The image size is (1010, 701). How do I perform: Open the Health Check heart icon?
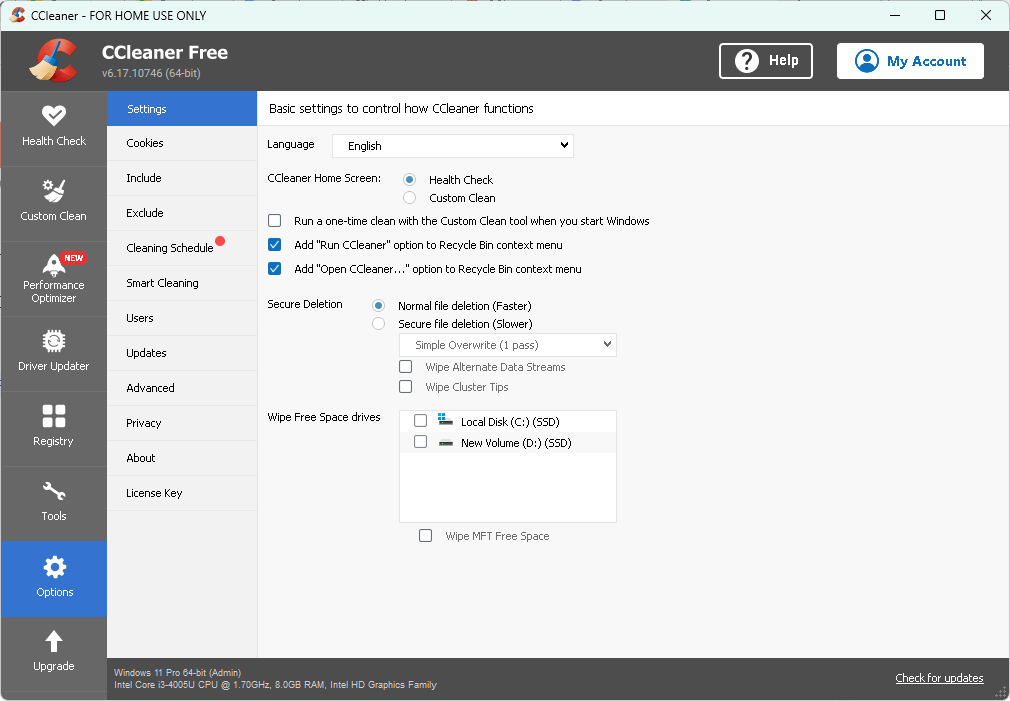(54, 116)
